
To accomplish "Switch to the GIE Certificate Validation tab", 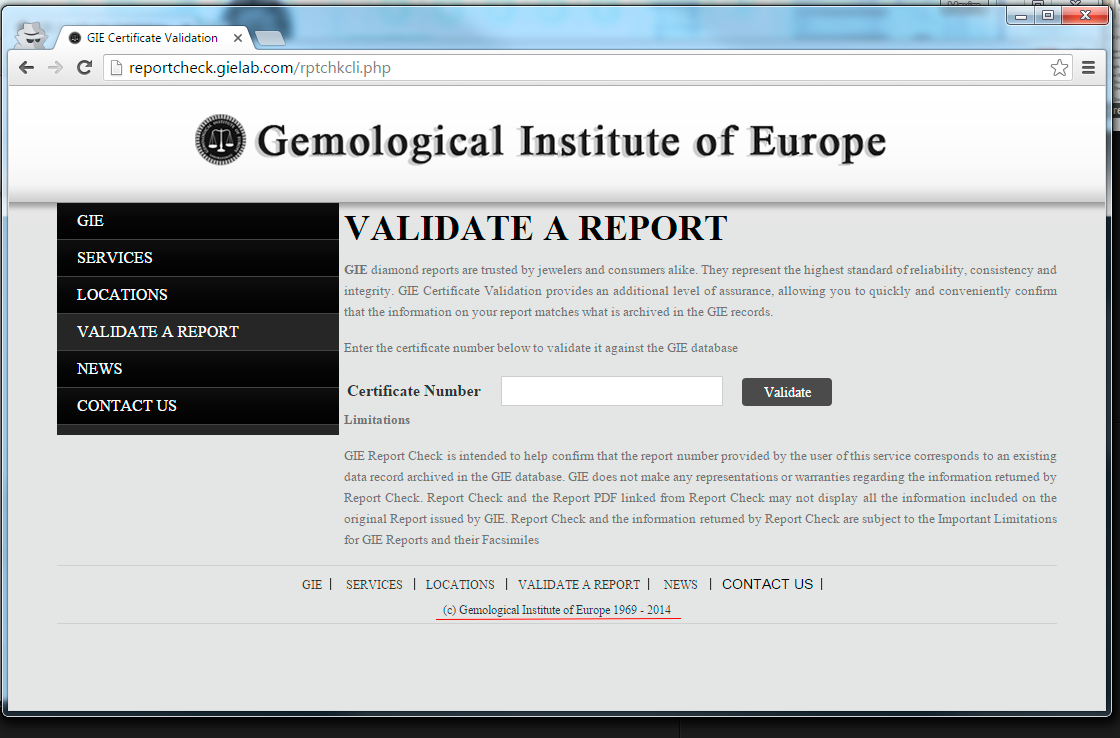I will point(155,37).
